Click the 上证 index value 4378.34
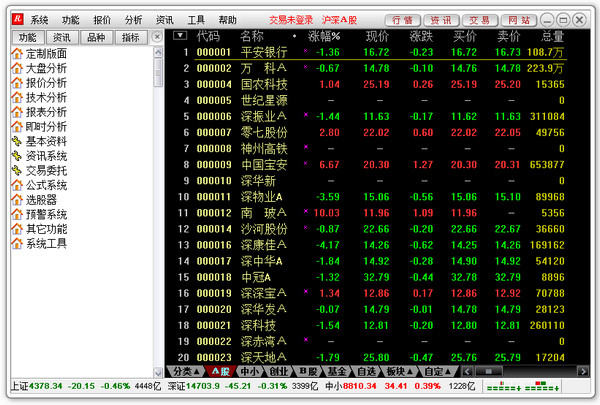Image resolution: width=600 pixels, height=405 pixels. pos(46,386)
